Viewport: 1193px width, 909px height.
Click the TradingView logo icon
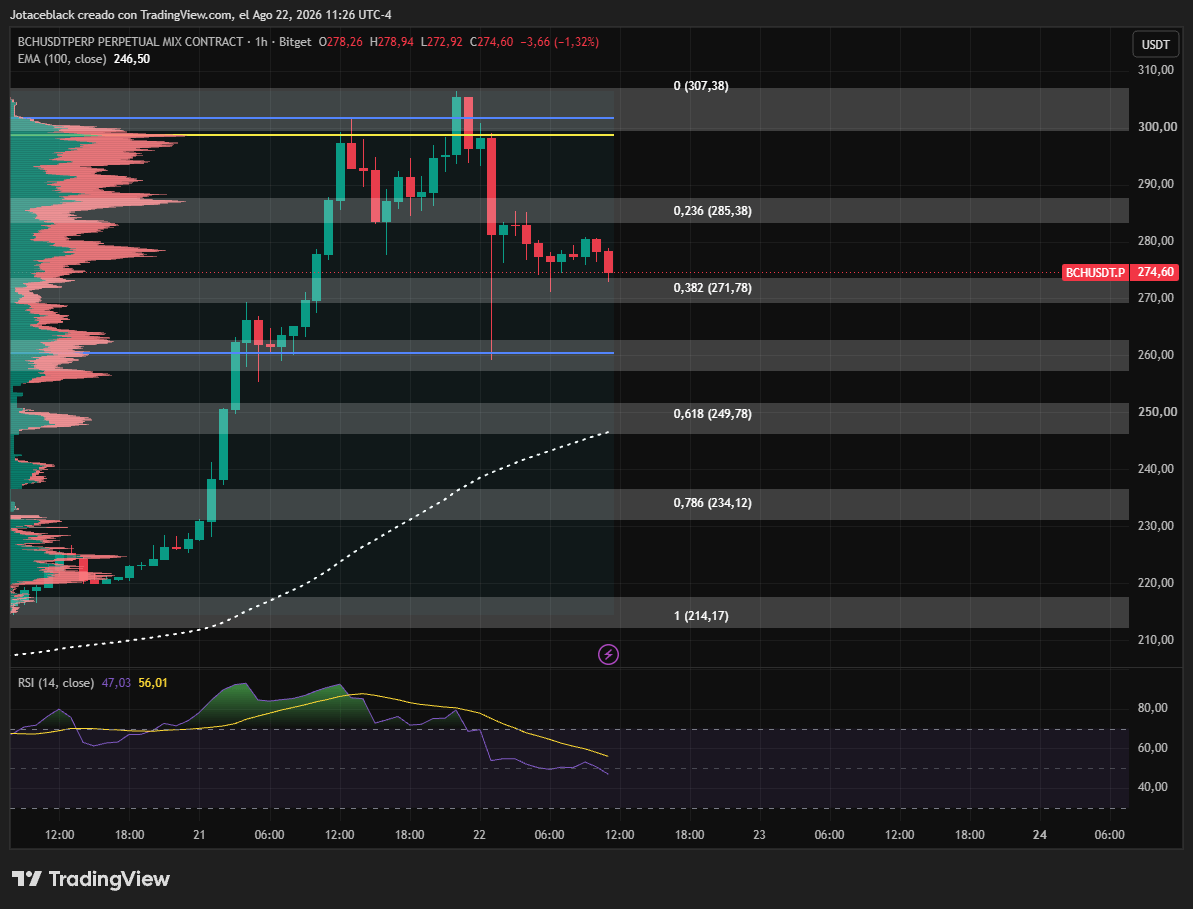[x=27, y=879]
